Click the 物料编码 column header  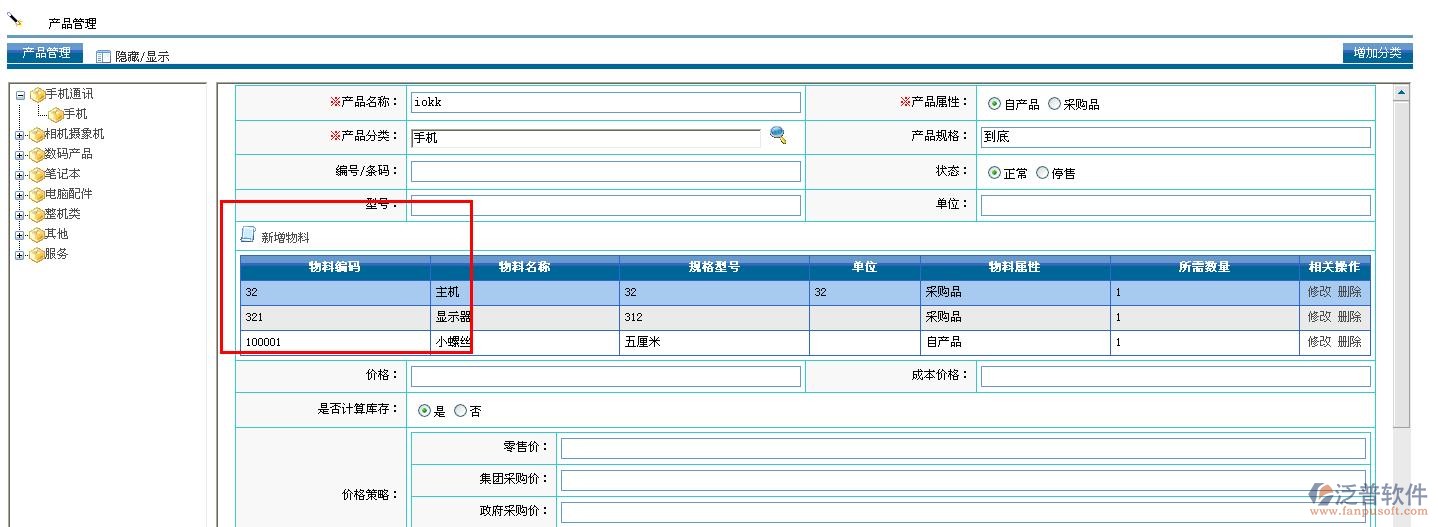point(335,267)
